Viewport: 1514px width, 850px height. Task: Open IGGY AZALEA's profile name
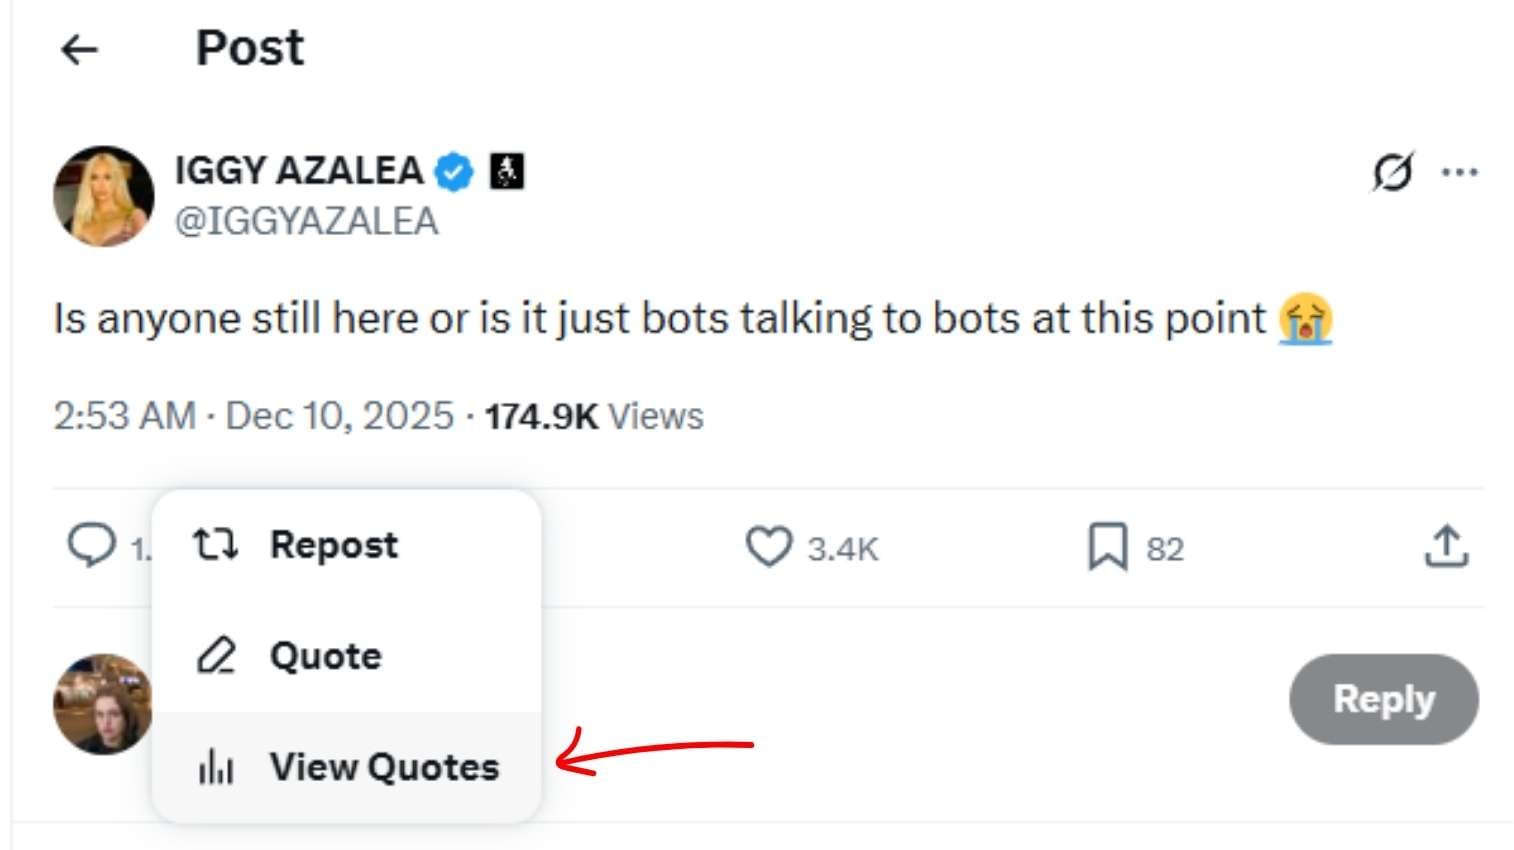click(x=299, y=170)
